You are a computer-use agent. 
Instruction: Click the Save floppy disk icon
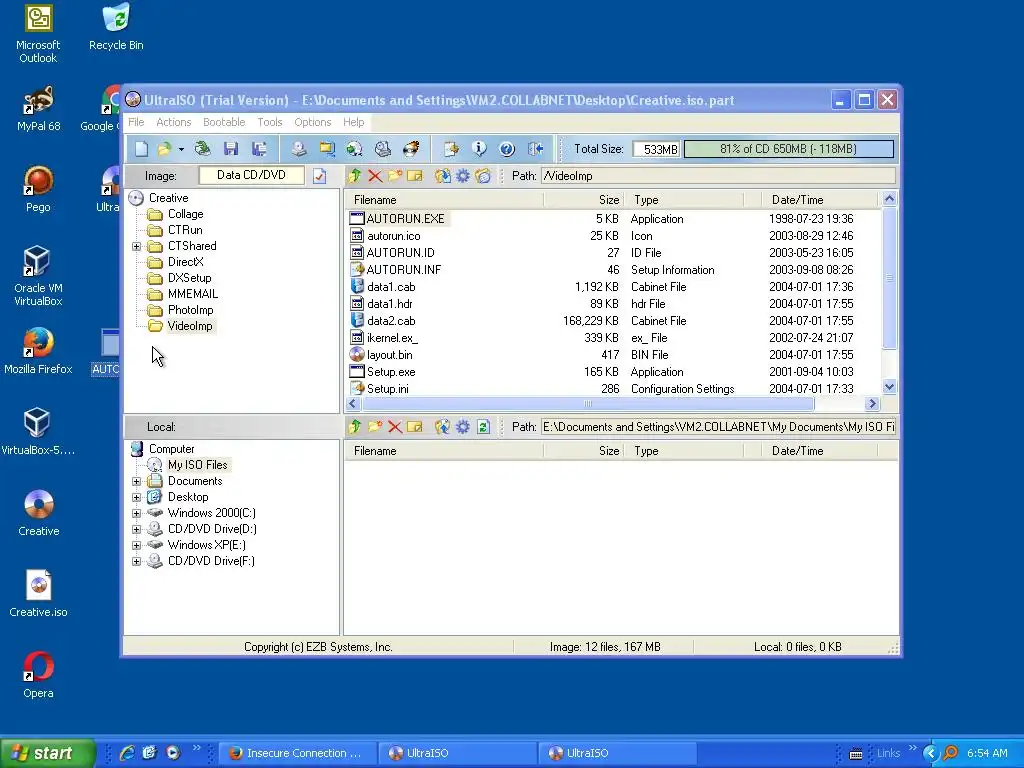coord(231,149)
